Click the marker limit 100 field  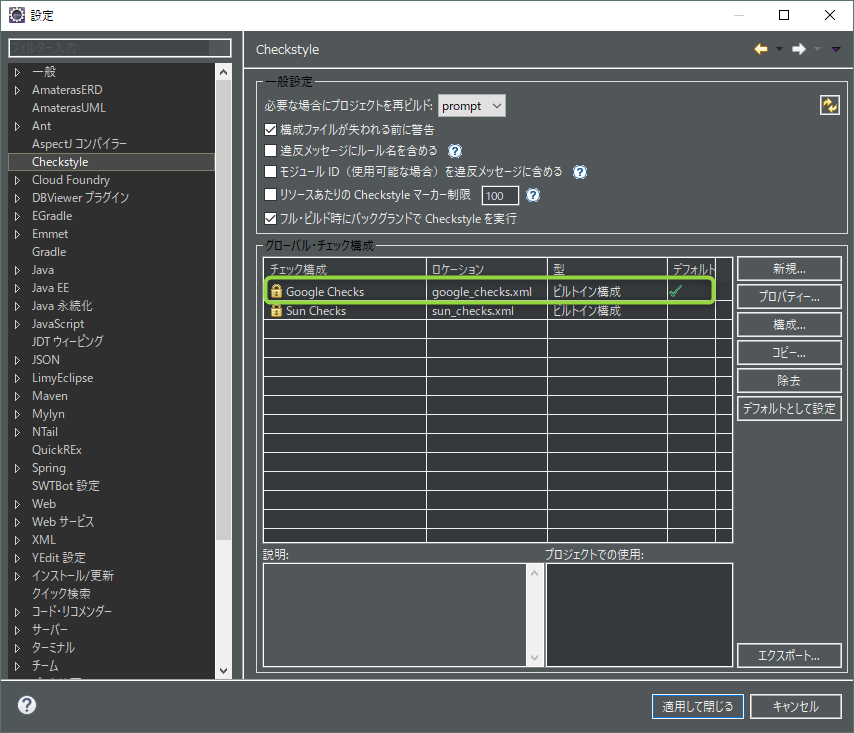tap(500, 196)
